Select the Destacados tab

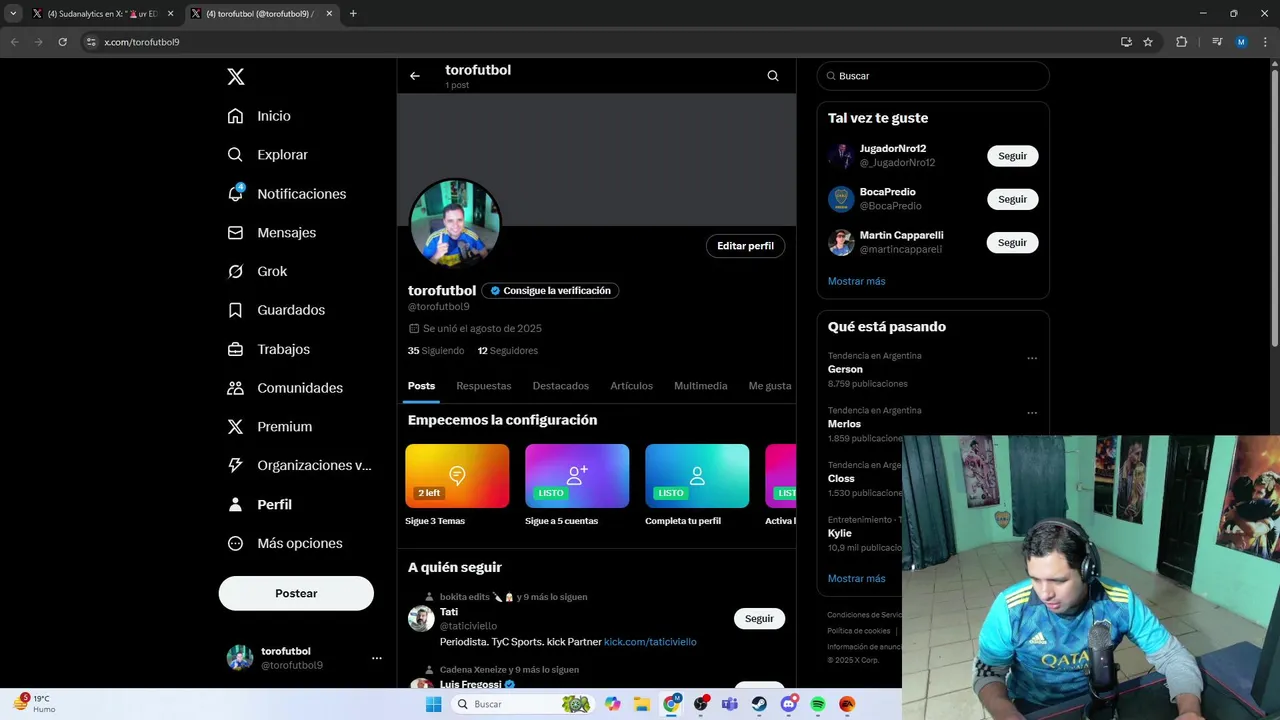pos(561,386)
